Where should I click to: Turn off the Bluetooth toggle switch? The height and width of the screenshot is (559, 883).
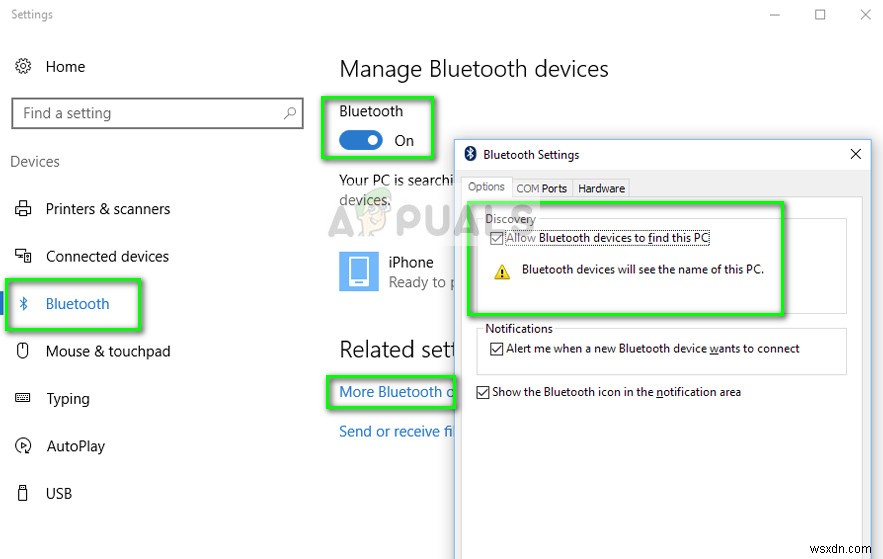(x=360, y=140)
